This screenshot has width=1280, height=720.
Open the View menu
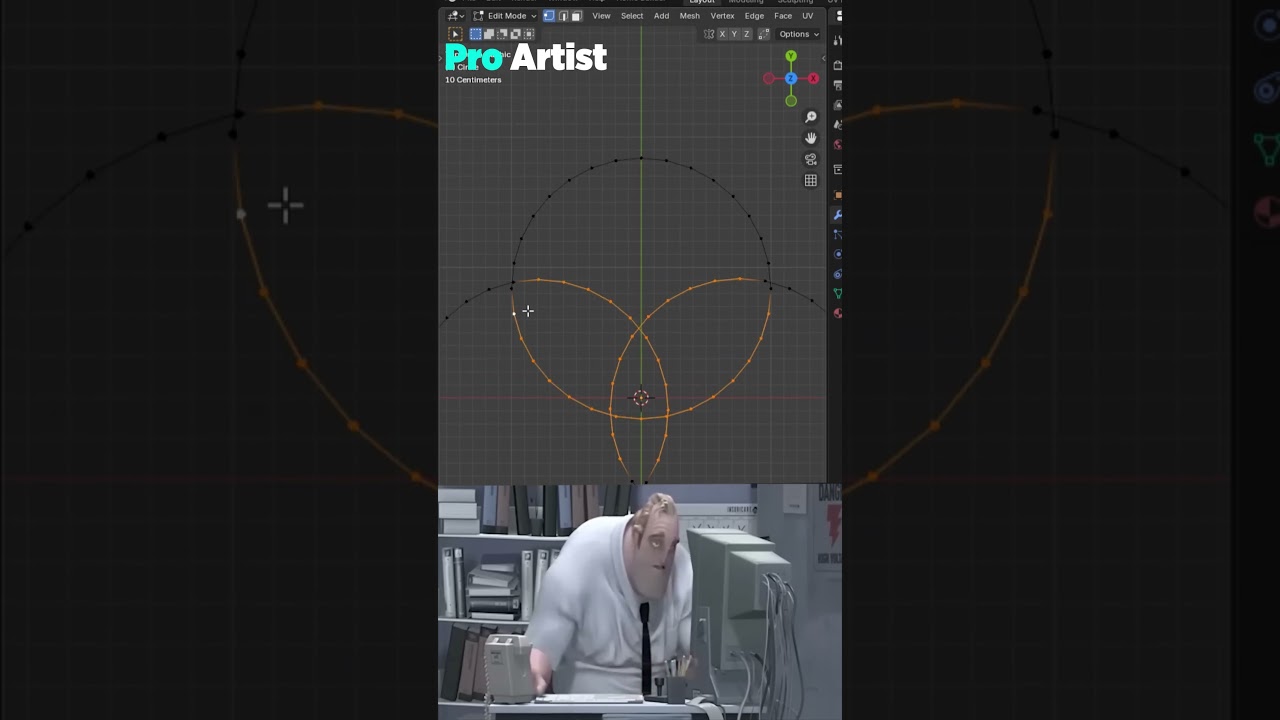coord(601,16)
